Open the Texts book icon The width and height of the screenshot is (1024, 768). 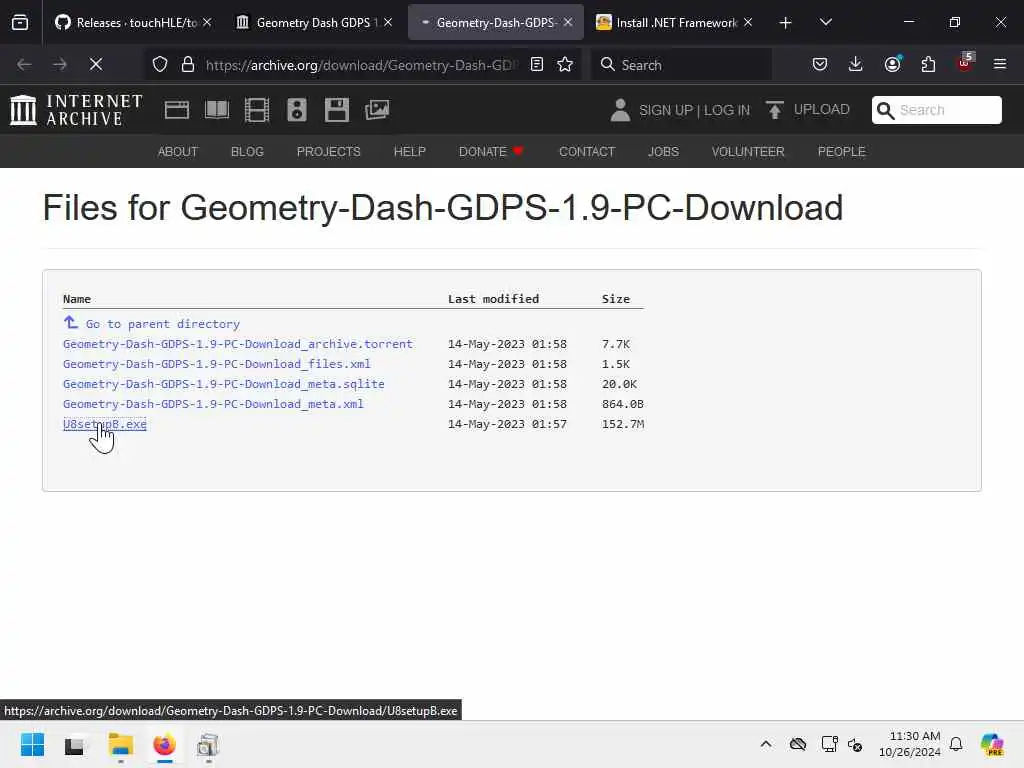tap(217, 110)
